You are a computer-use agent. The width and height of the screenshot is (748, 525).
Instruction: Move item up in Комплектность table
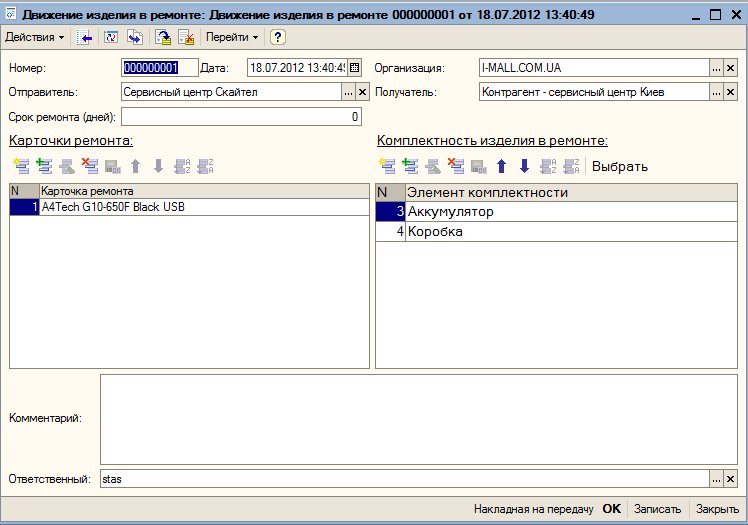502,166
